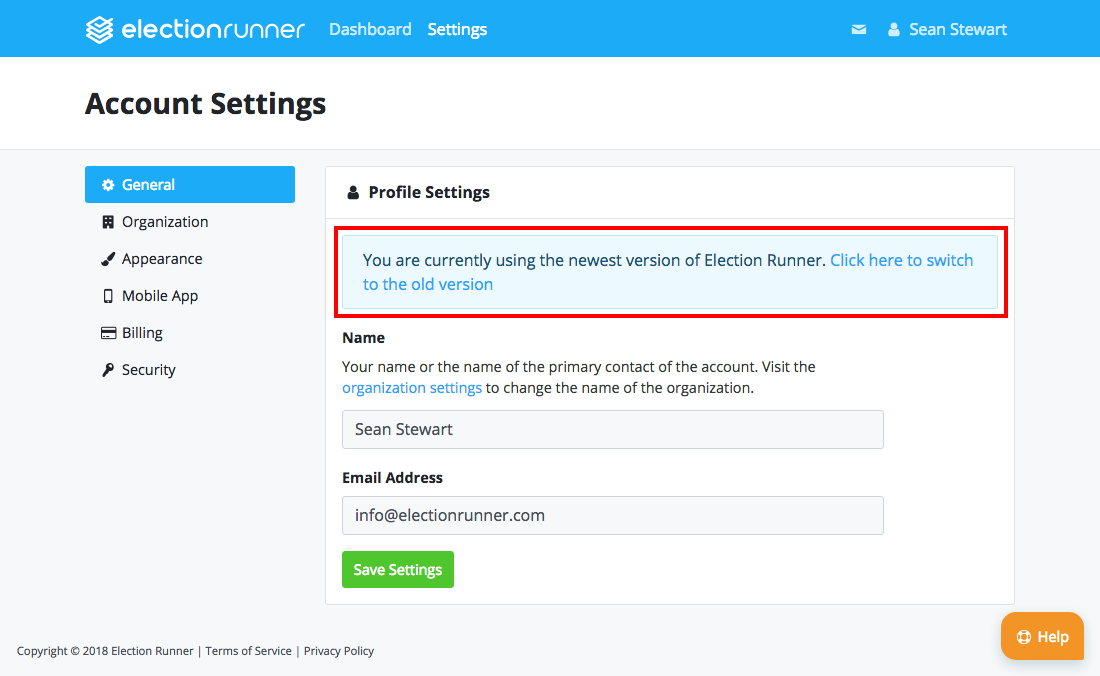The image size is (1100, 676).
Task: Open the organization settings link
Action: click(412, 388)
